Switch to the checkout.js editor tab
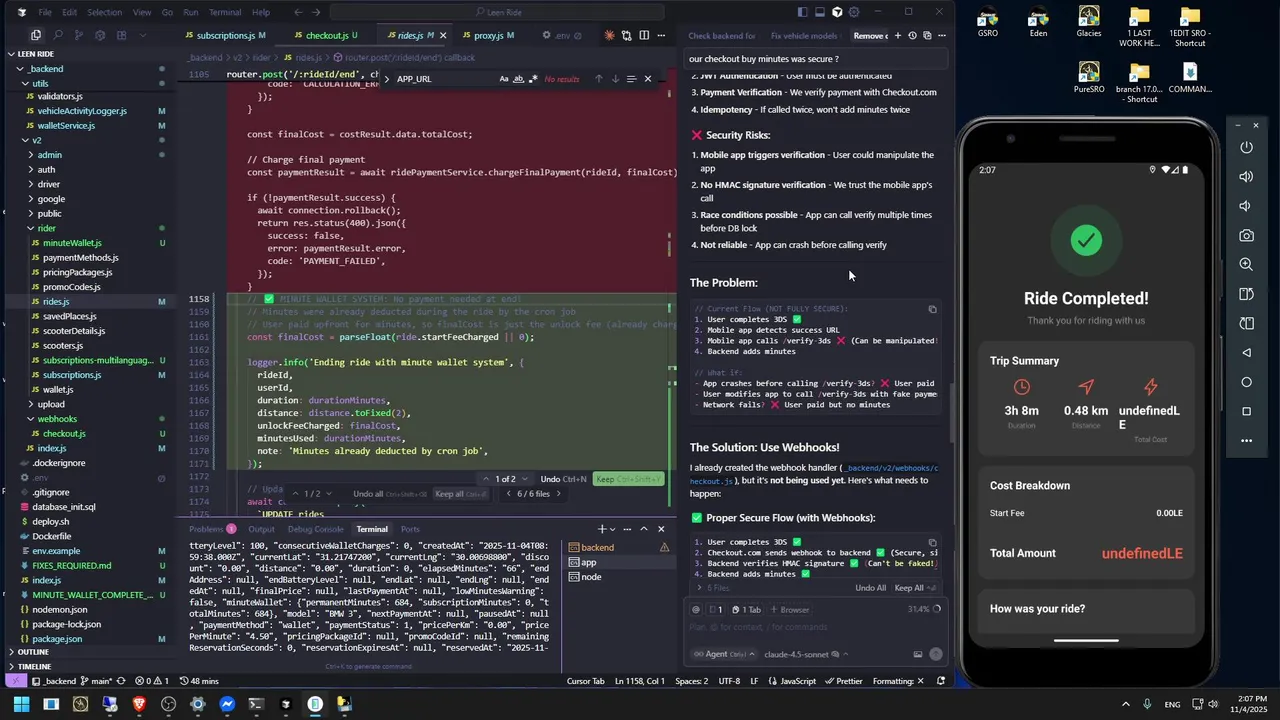Viewport: 1280px width, 720px height. (327, 35)
